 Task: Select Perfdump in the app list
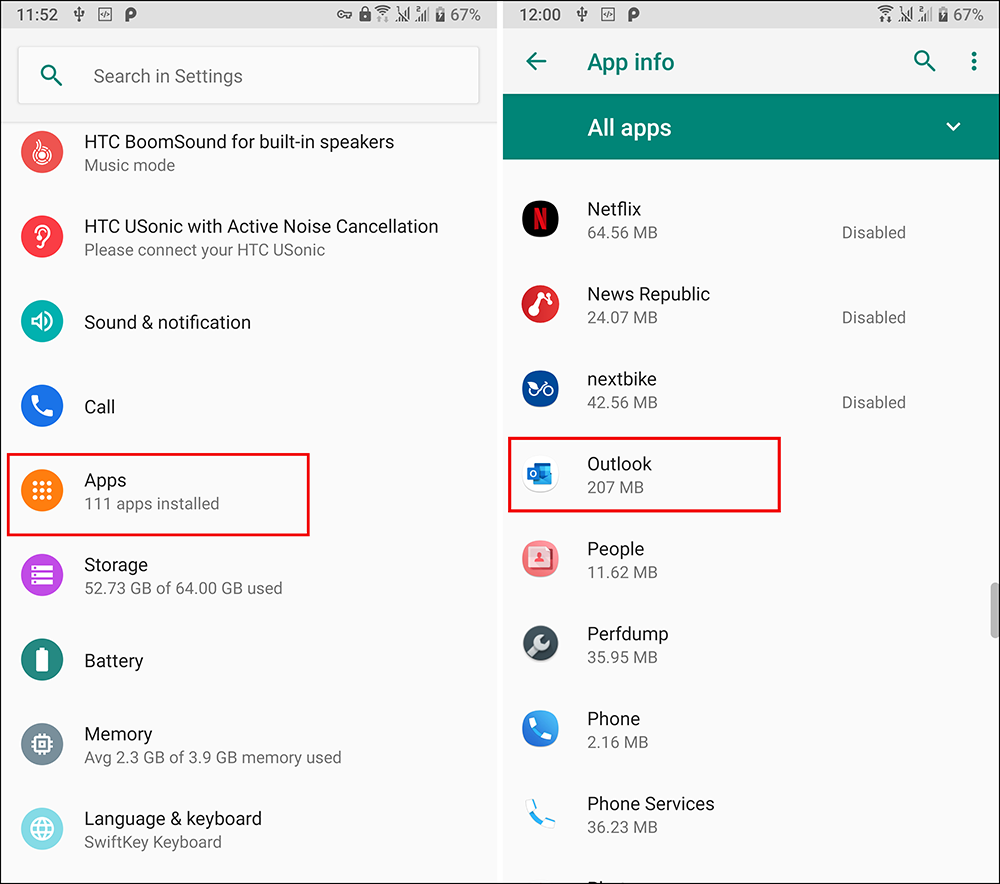click(x=750, y=644)
